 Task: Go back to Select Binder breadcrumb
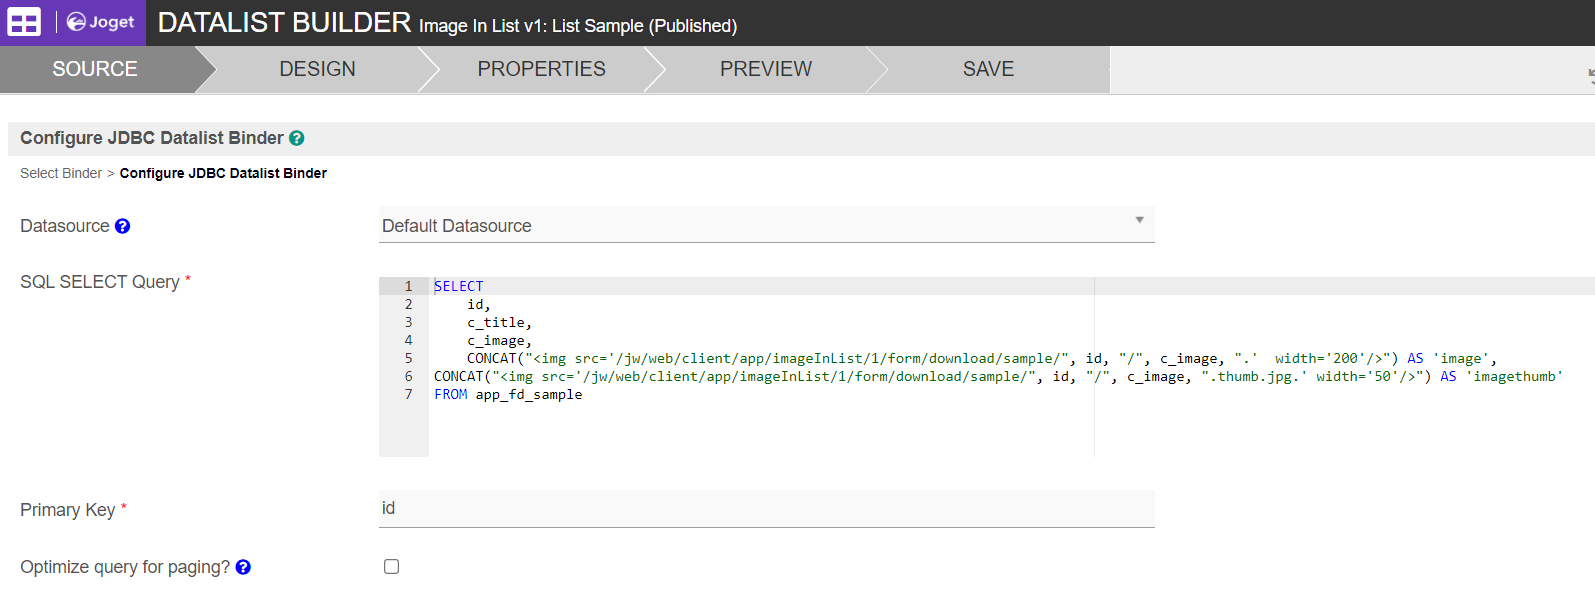point(61,173)
